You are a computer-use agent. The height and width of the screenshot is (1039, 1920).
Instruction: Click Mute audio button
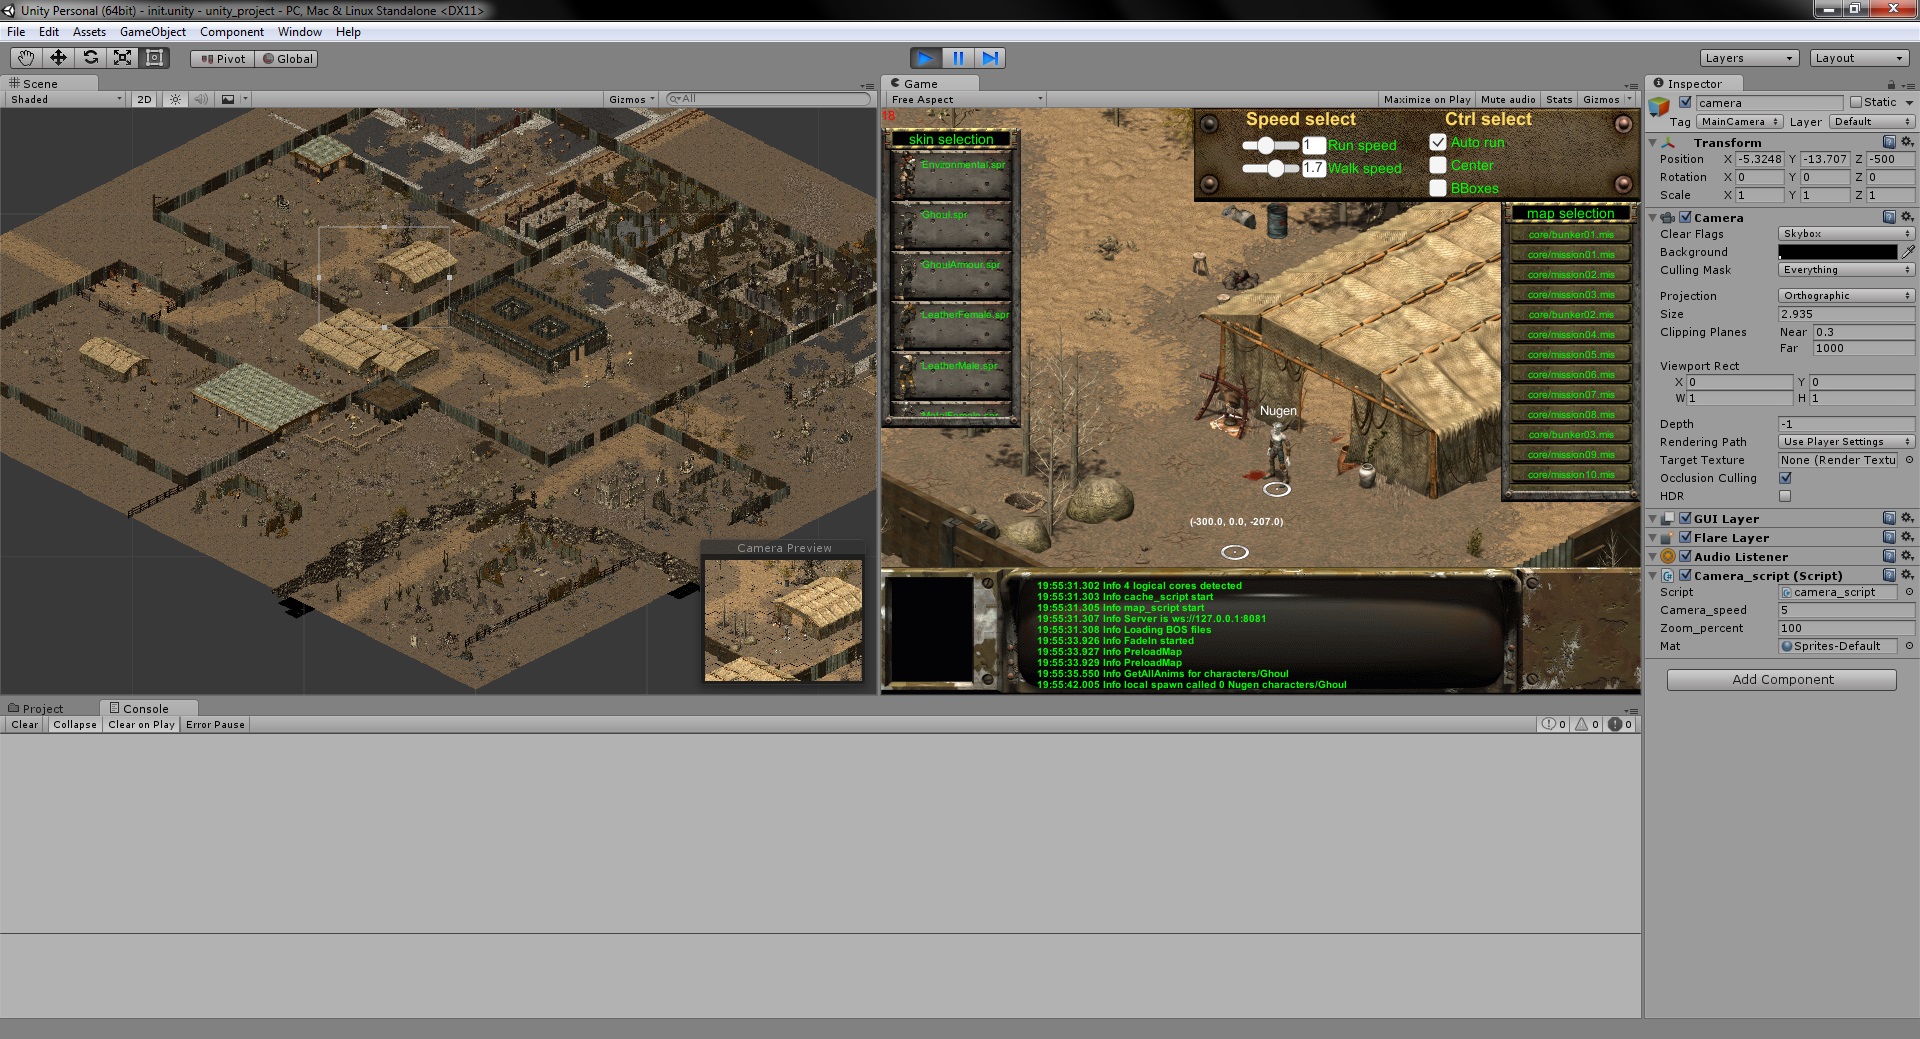1508,99
